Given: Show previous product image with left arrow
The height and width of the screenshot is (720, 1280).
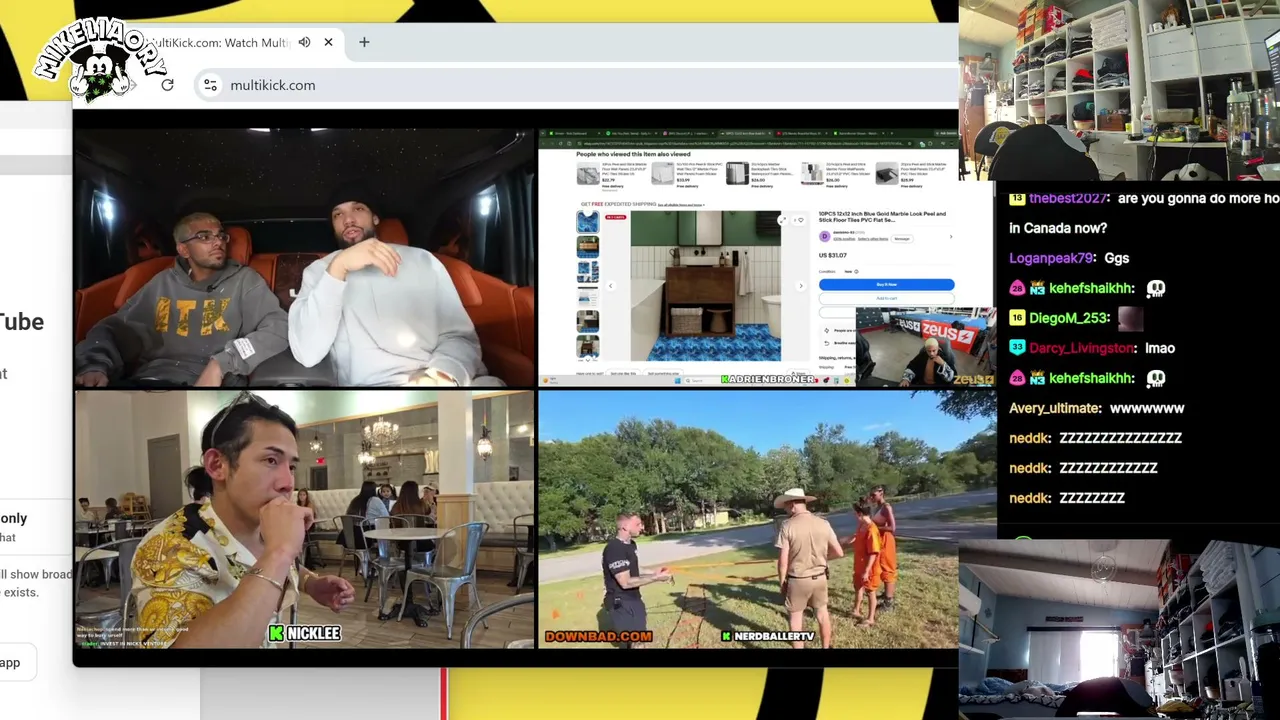Looking at the screenshot, I should tap(611, 286).
